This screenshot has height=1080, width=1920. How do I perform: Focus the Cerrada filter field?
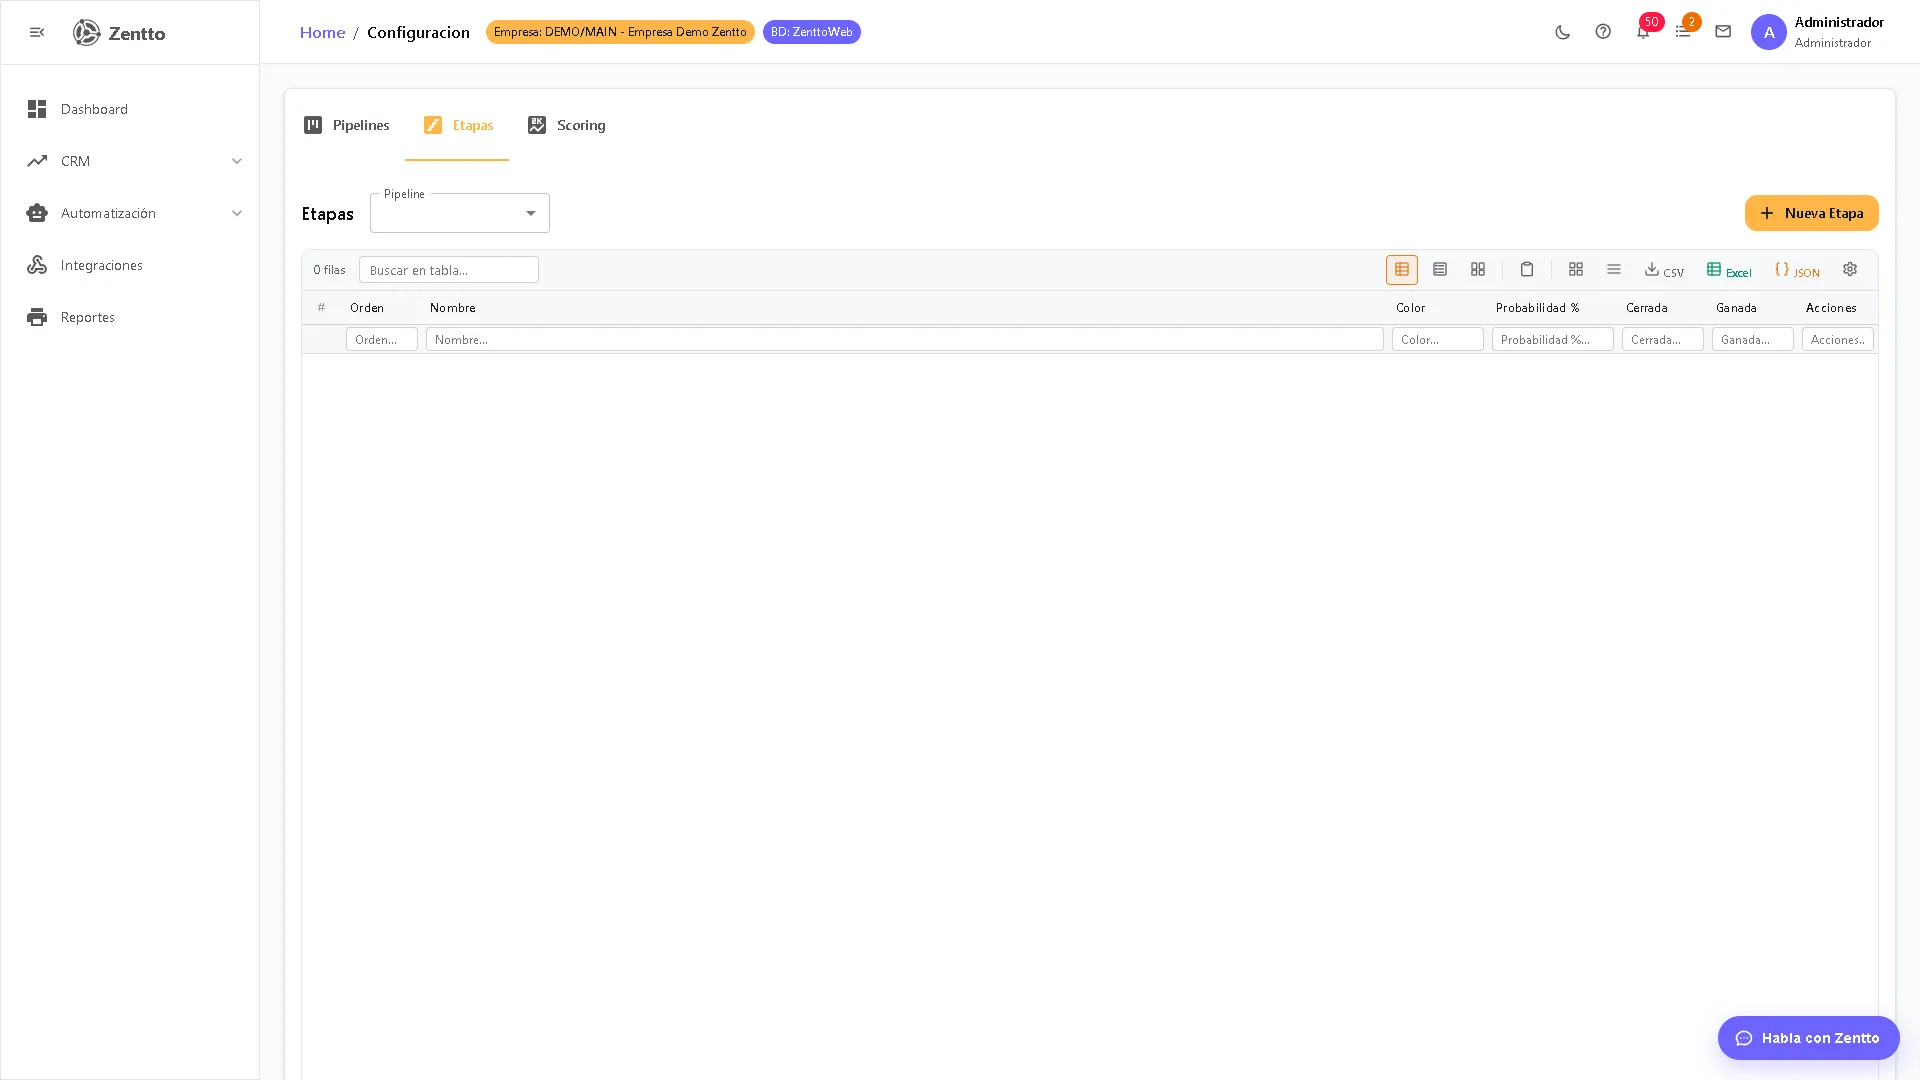[1663, 340]
